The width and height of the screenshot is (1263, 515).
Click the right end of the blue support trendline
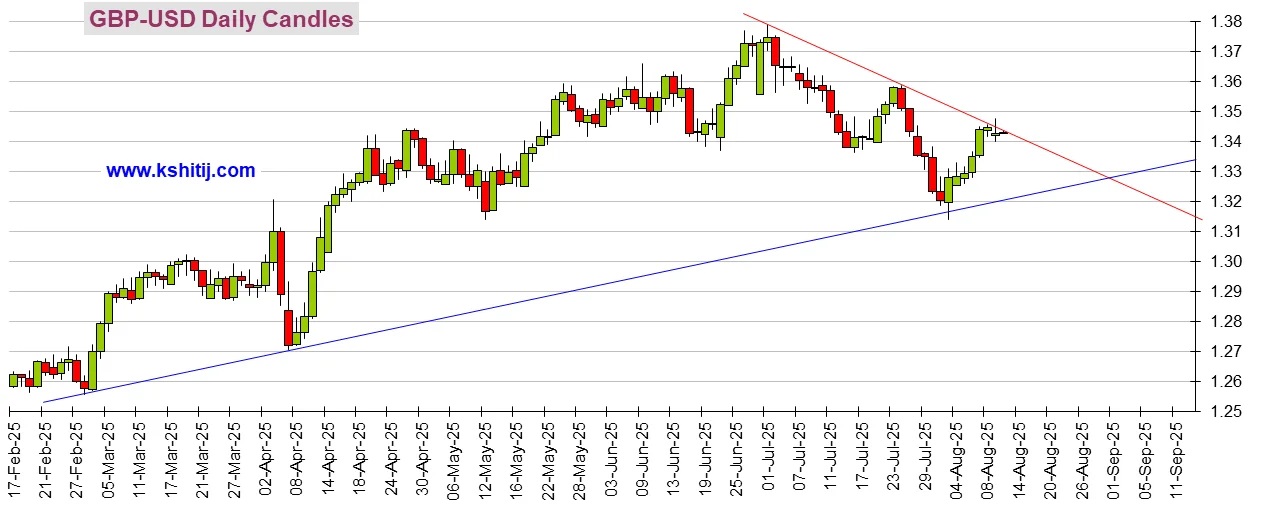pyautogui.click(x=1195, y=160)
